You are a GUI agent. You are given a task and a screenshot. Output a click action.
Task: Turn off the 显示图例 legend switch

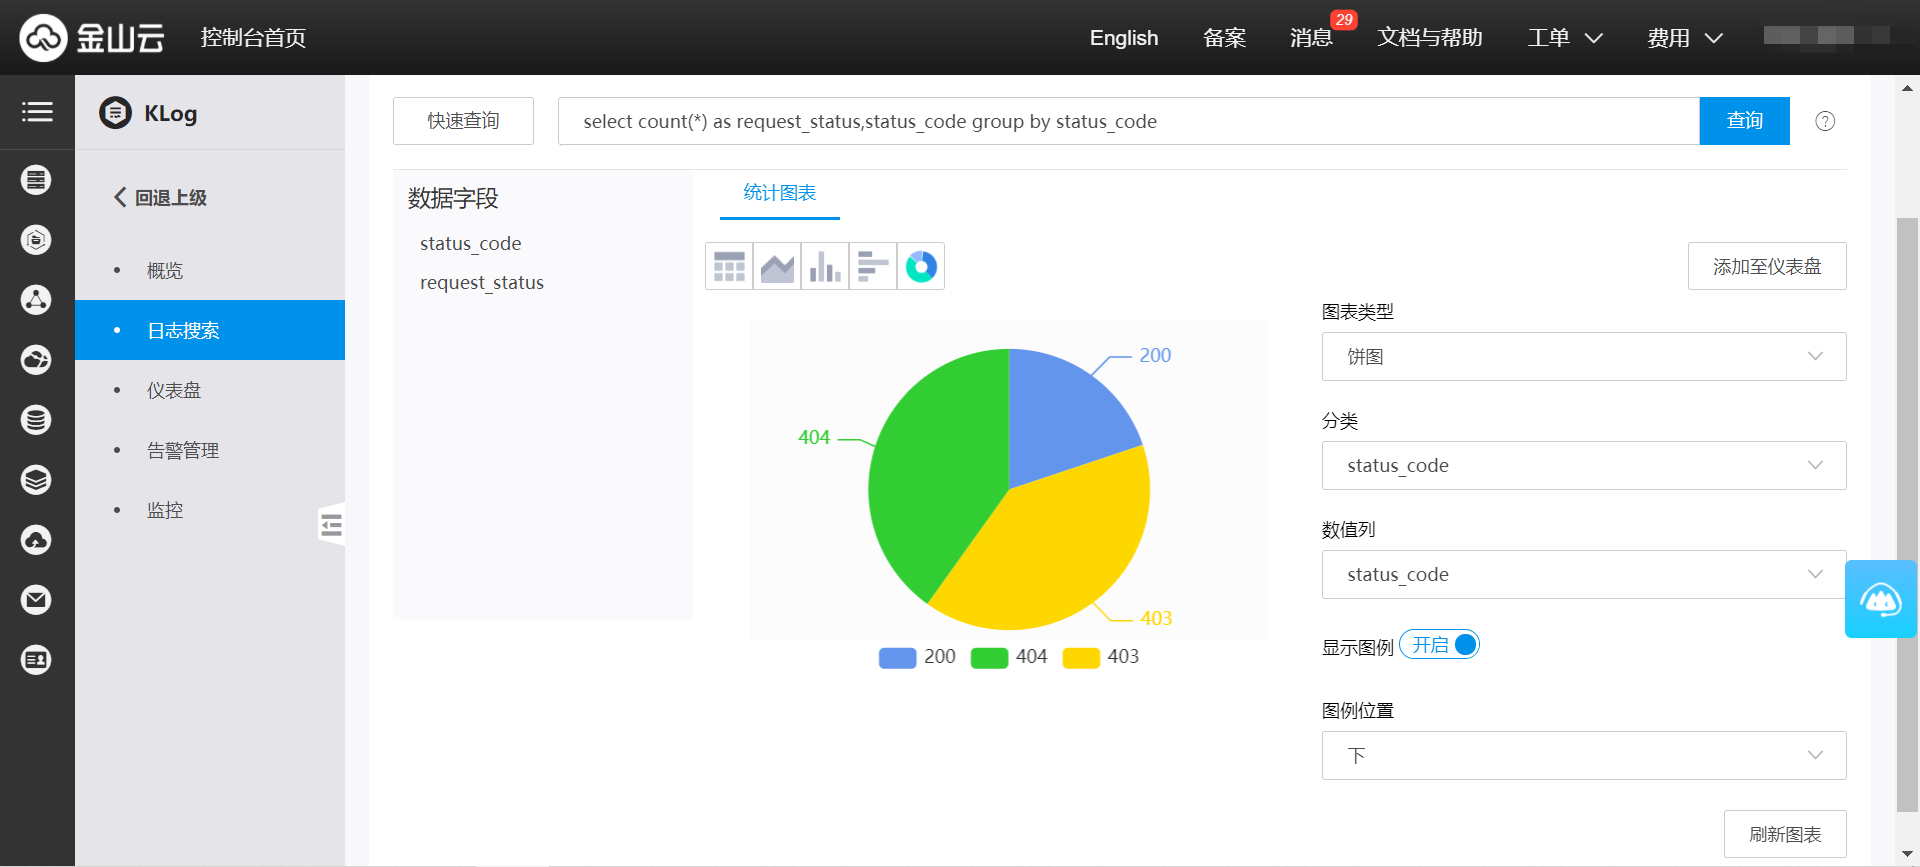point(1440,645)
